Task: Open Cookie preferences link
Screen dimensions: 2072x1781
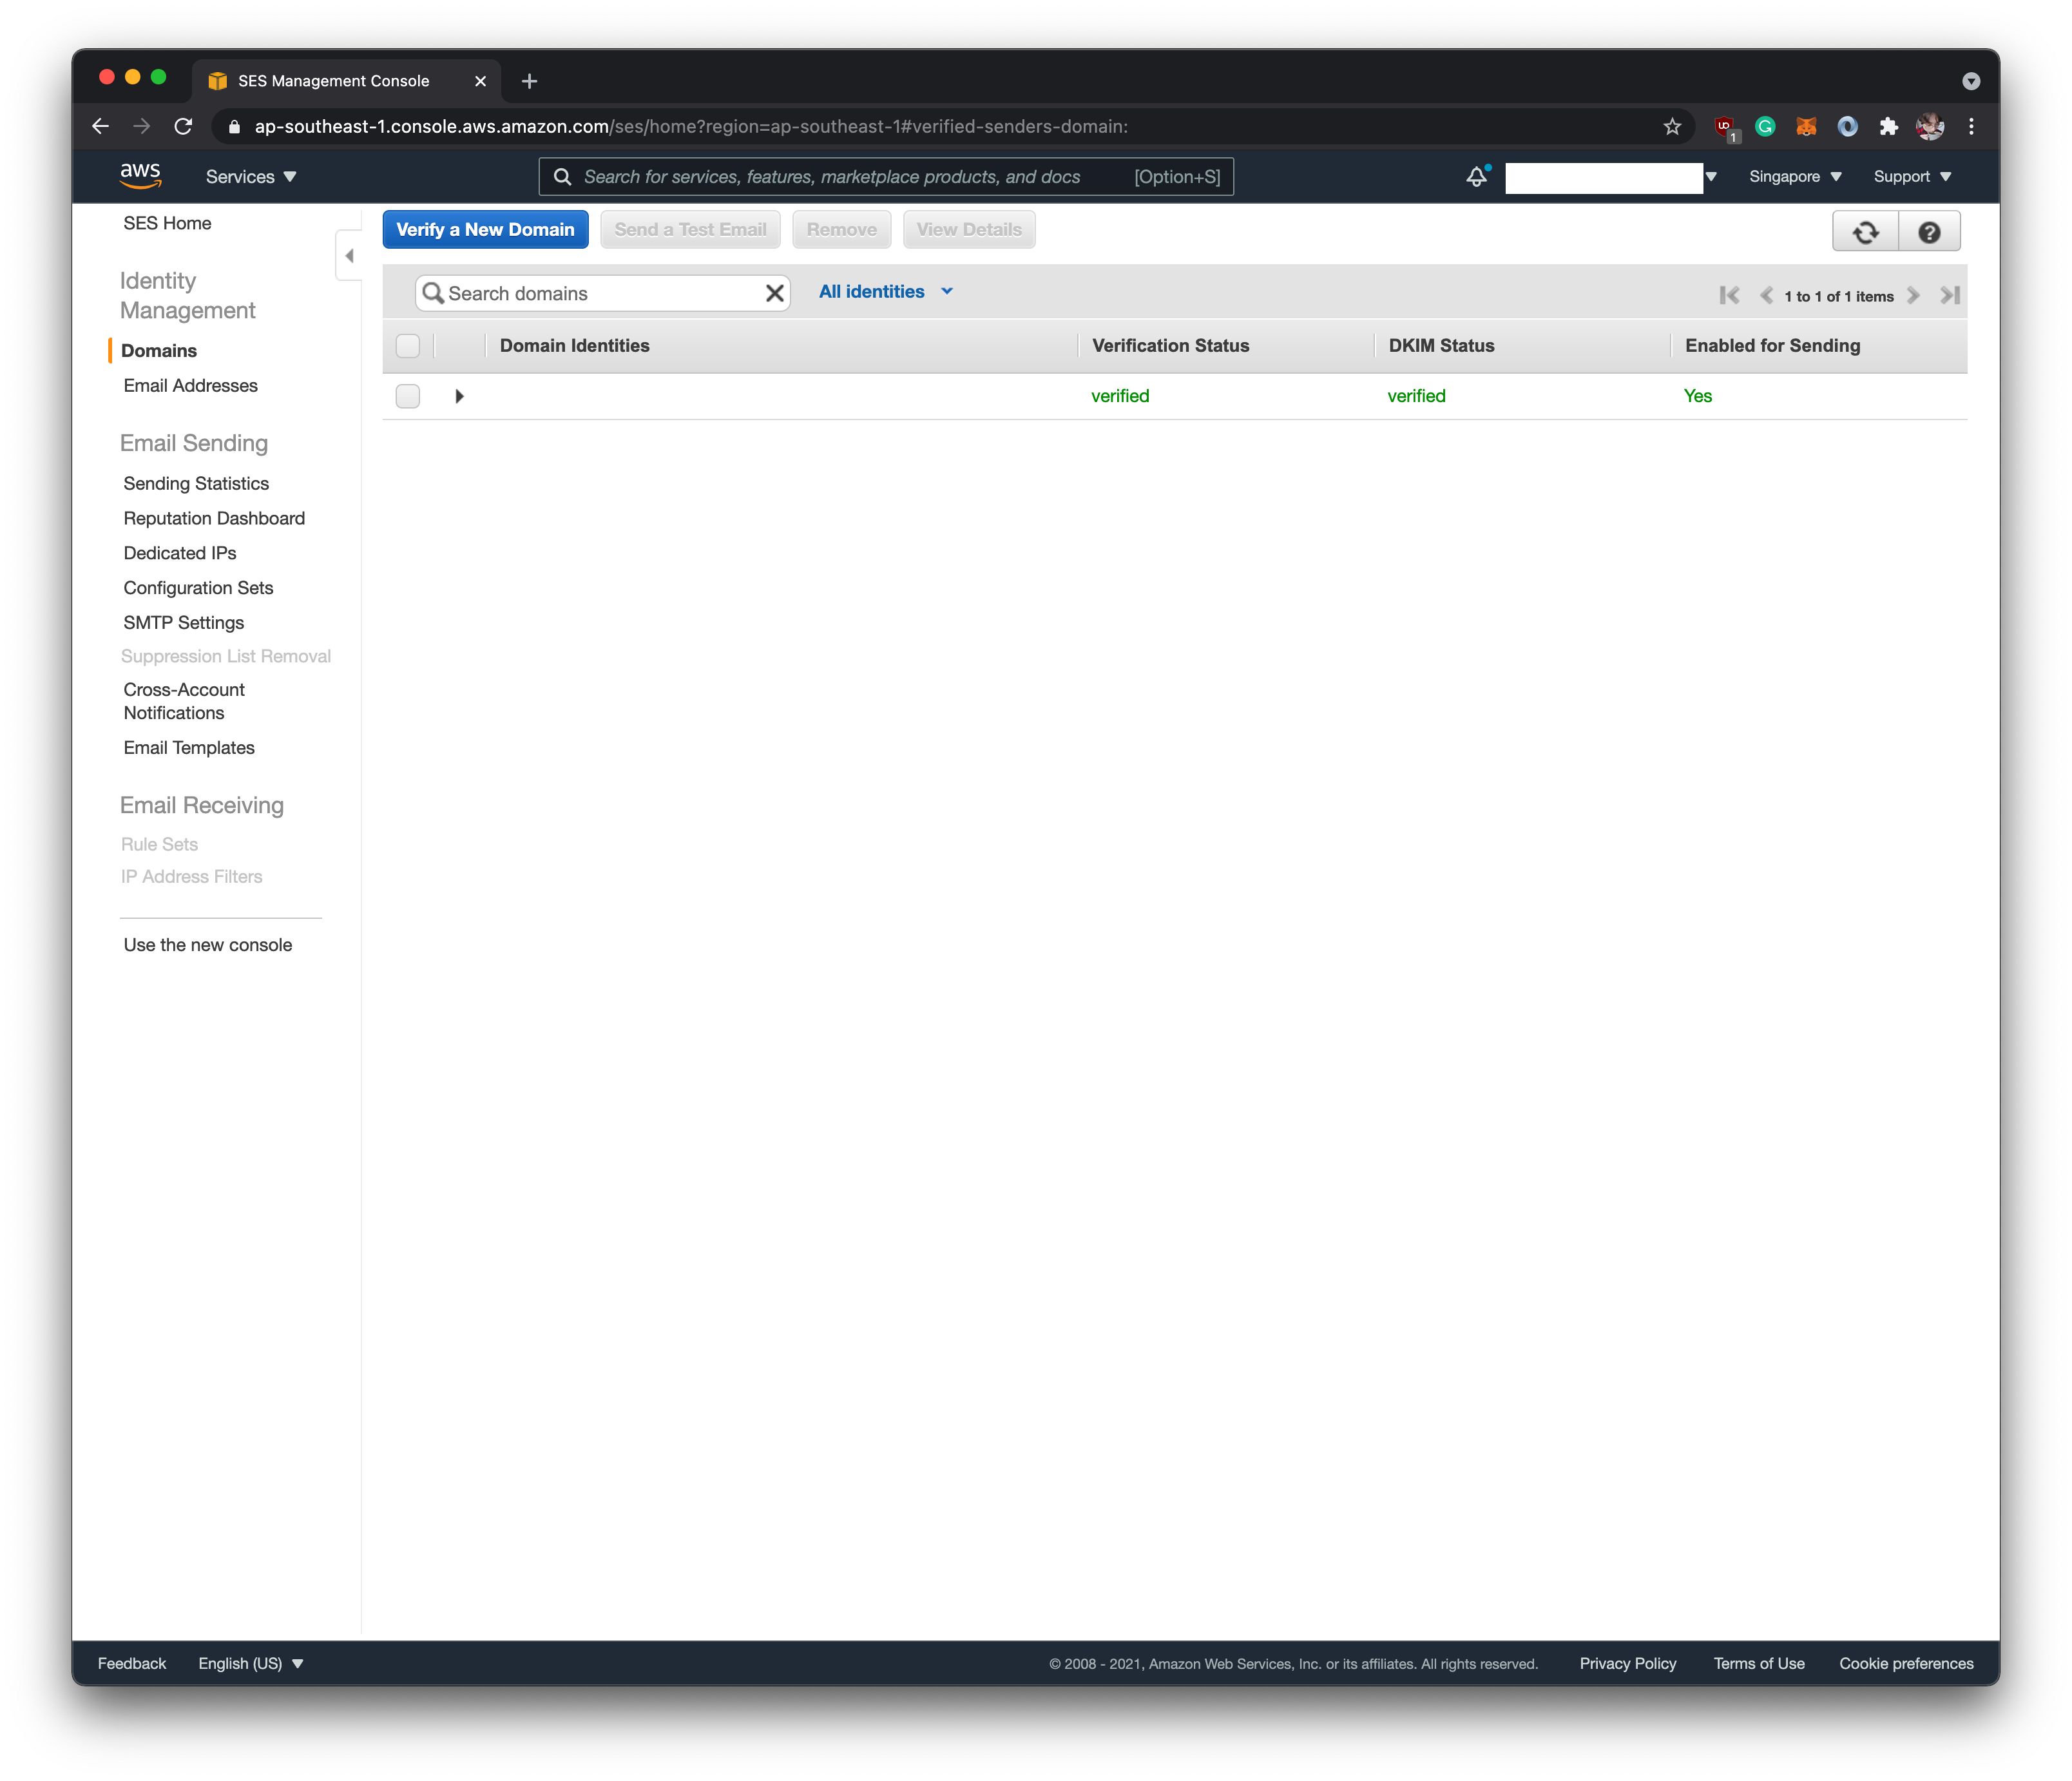Action: 1906,1663
